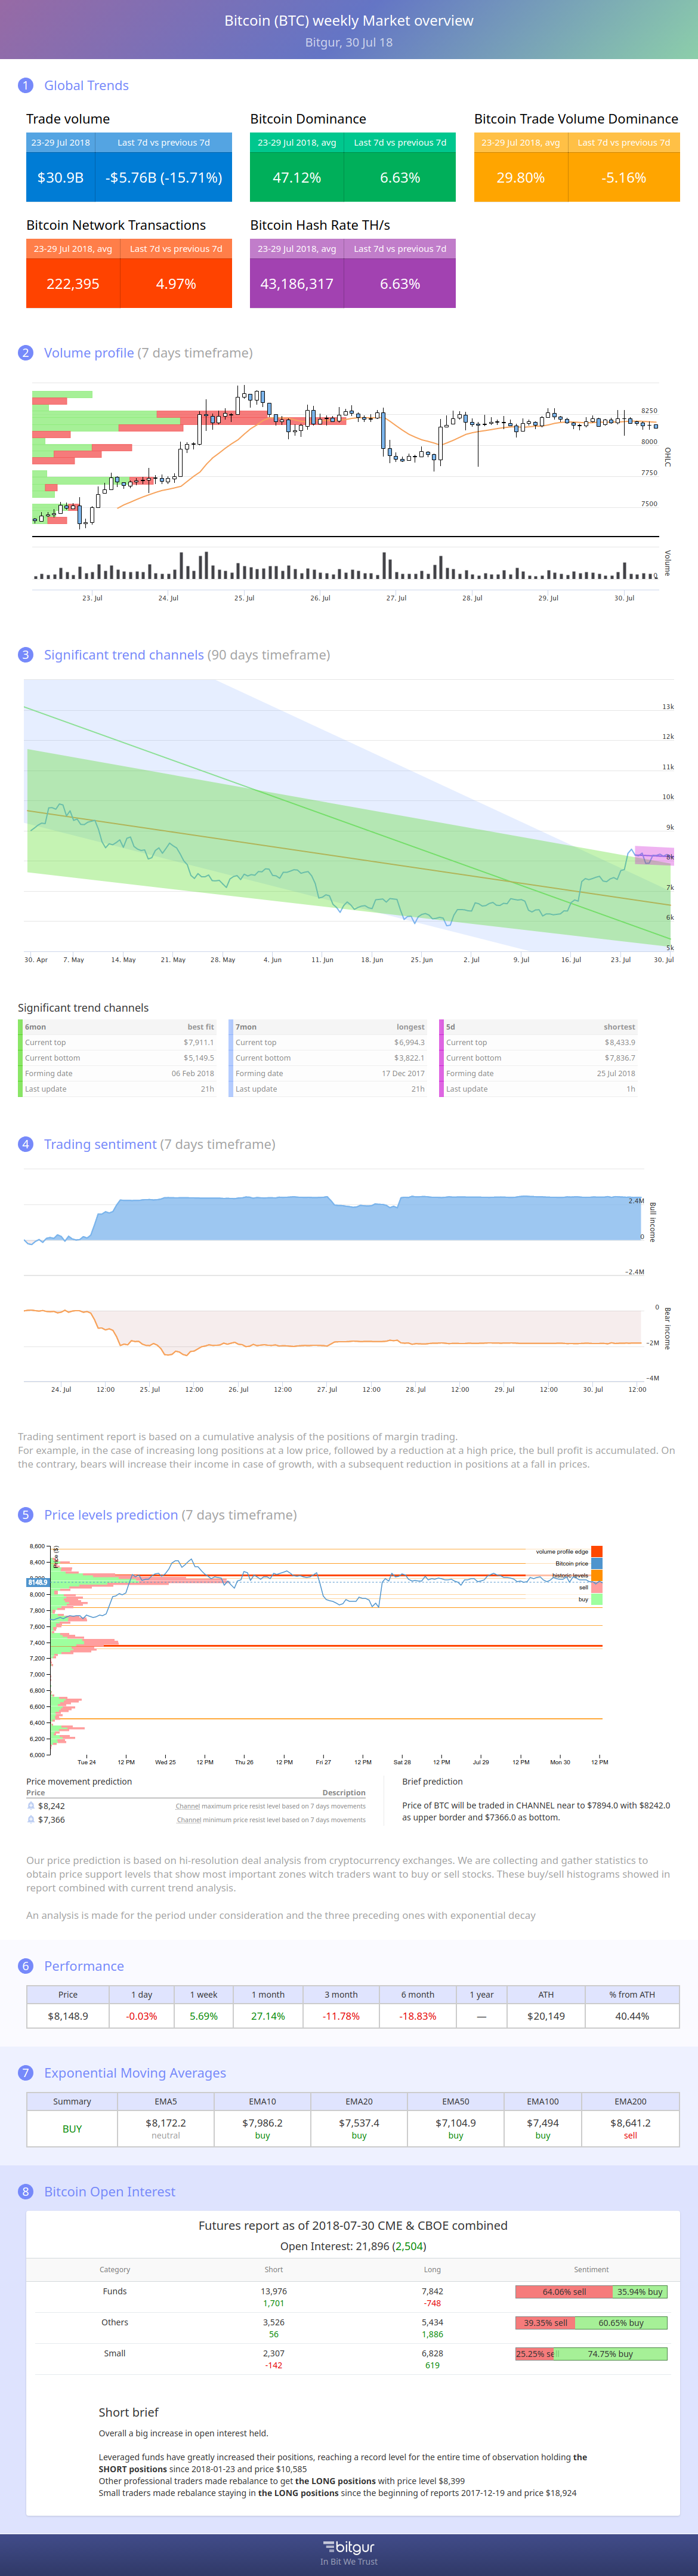Screen dimensions: 698x2576
Task: Open the Exponential Moving Averages heading
Action: pyautogui.click(x=135, y=2073)
